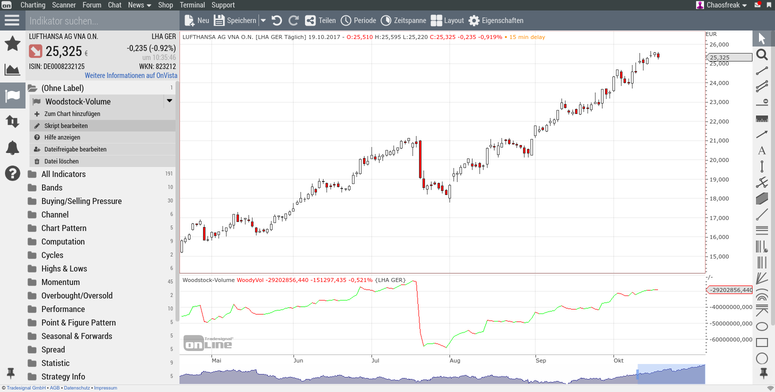Click the pin icon in left sidebar
The height and width of the screenshot is (392, 775).
(10, 373)
